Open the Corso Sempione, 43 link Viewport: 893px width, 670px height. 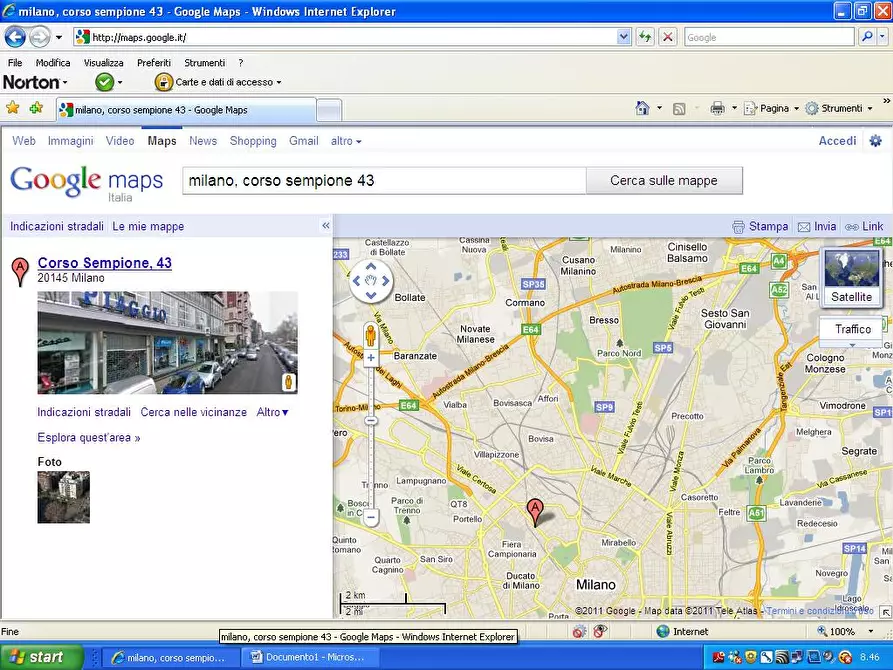pyautogui.click(x=104, y=263)
